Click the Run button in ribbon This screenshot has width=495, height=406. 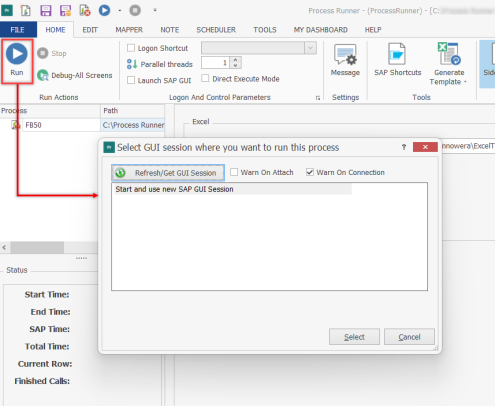pos(17,61)
